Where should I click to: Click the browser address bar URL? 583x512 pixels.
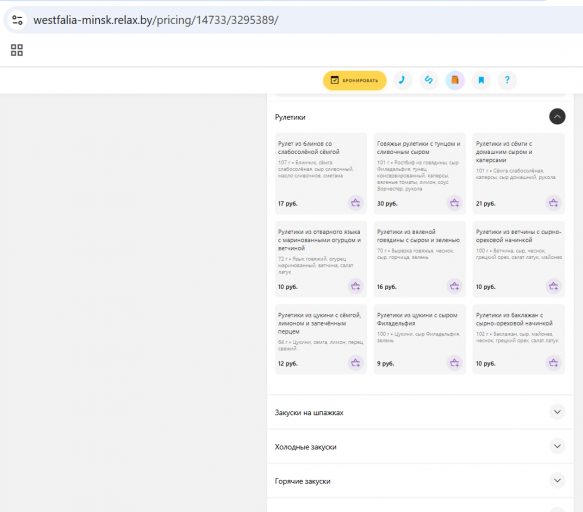(156, 20)
